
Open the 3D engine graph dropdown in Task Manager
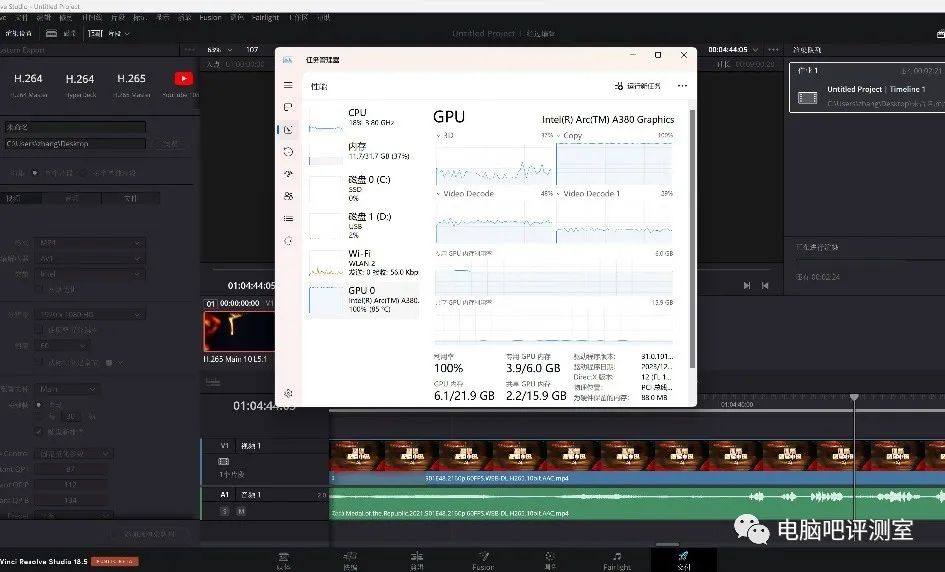click(445, 136)
